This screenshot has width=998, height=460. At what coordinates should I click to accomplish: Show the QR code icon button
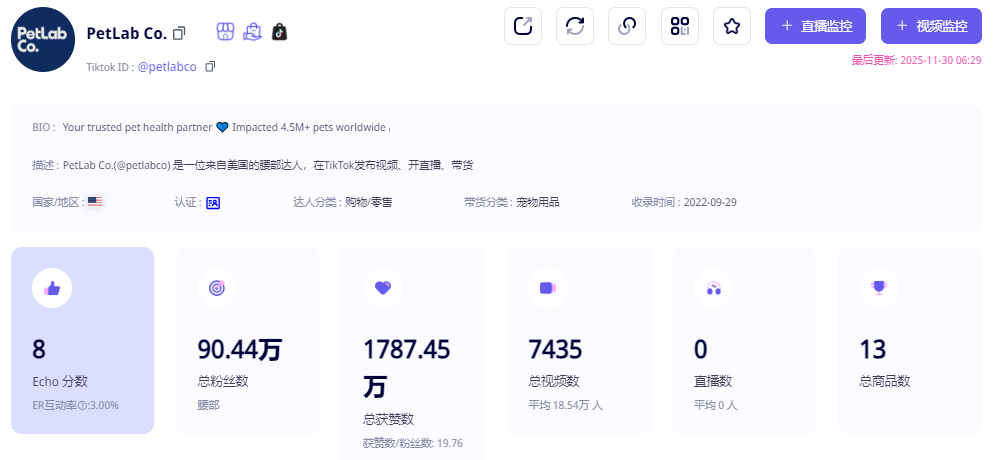[x=680, y=26]
